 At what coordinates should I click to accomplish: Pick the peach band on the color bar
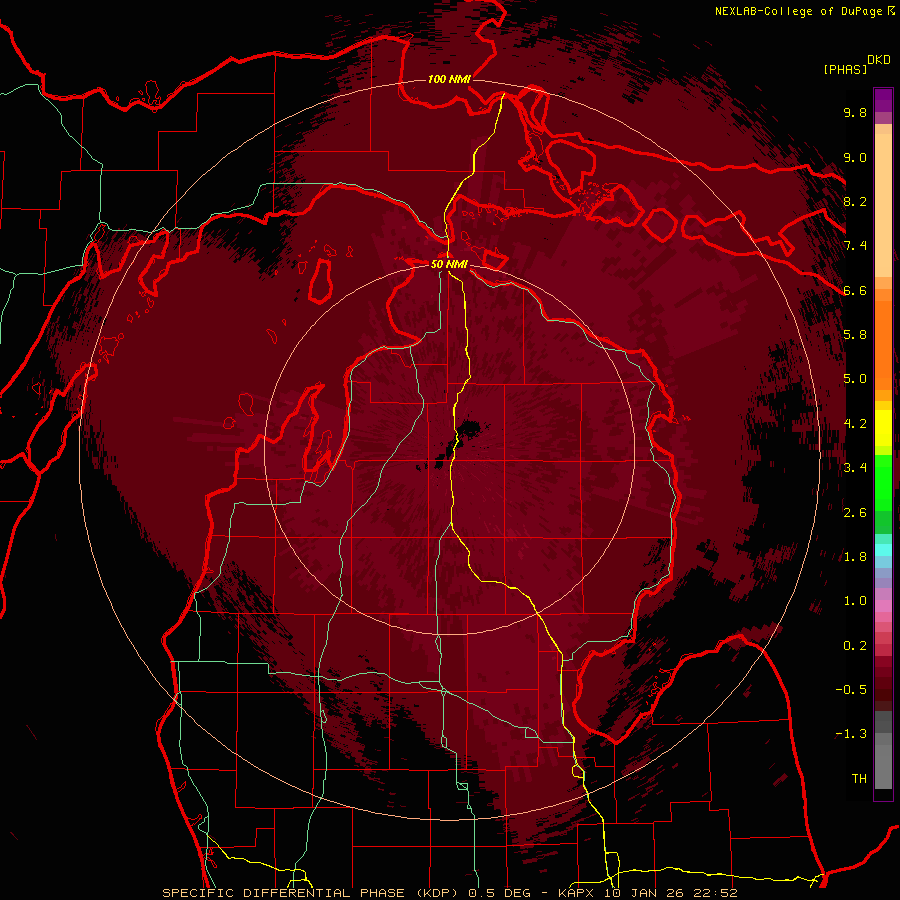tap(883, 207)
